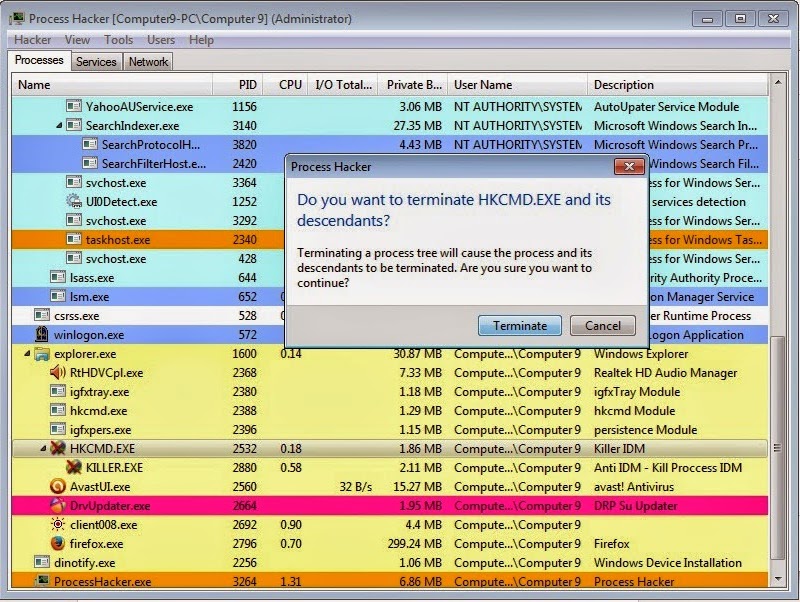800x602 pixels.
Task: Click the Terminate button in dialog
Action: coord(519,325)
